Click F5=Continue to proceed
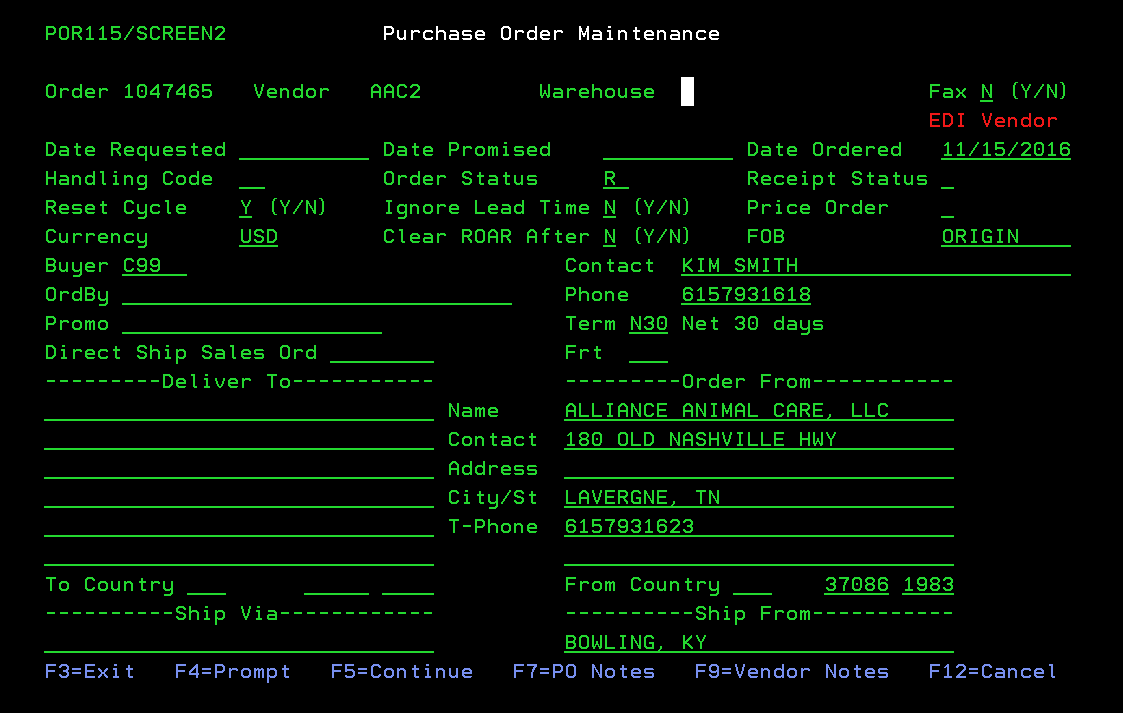This screenshot has width=1123, height=713. [x=401, y=672]
